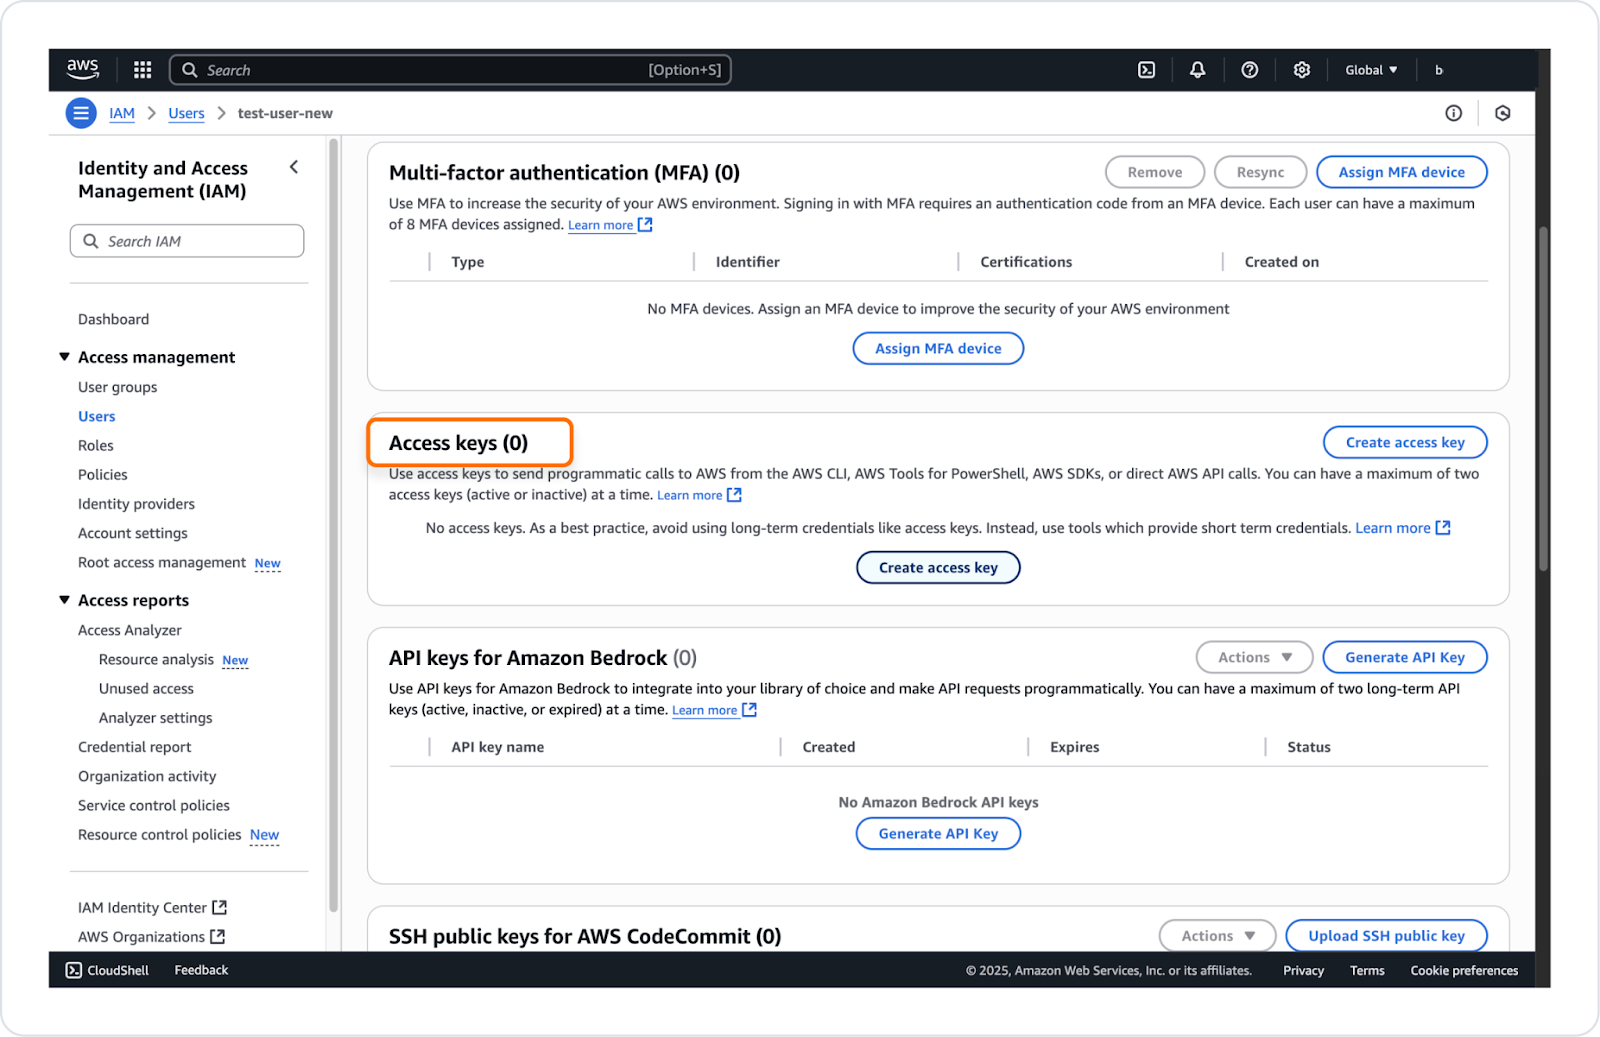
Task: Launch CloudShell from top bar icon
Action: coord(1147,70)
